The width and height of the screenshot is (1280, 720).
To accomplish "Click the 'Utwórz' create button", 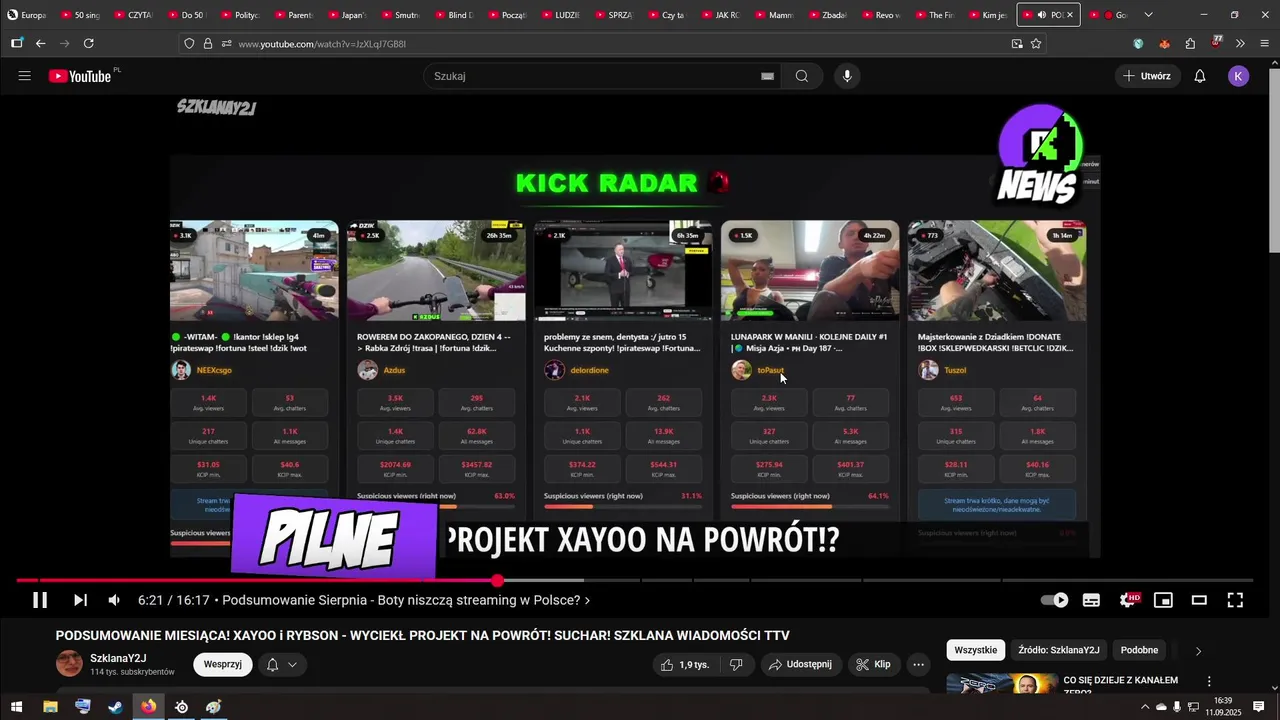I will coord(1147,76).
